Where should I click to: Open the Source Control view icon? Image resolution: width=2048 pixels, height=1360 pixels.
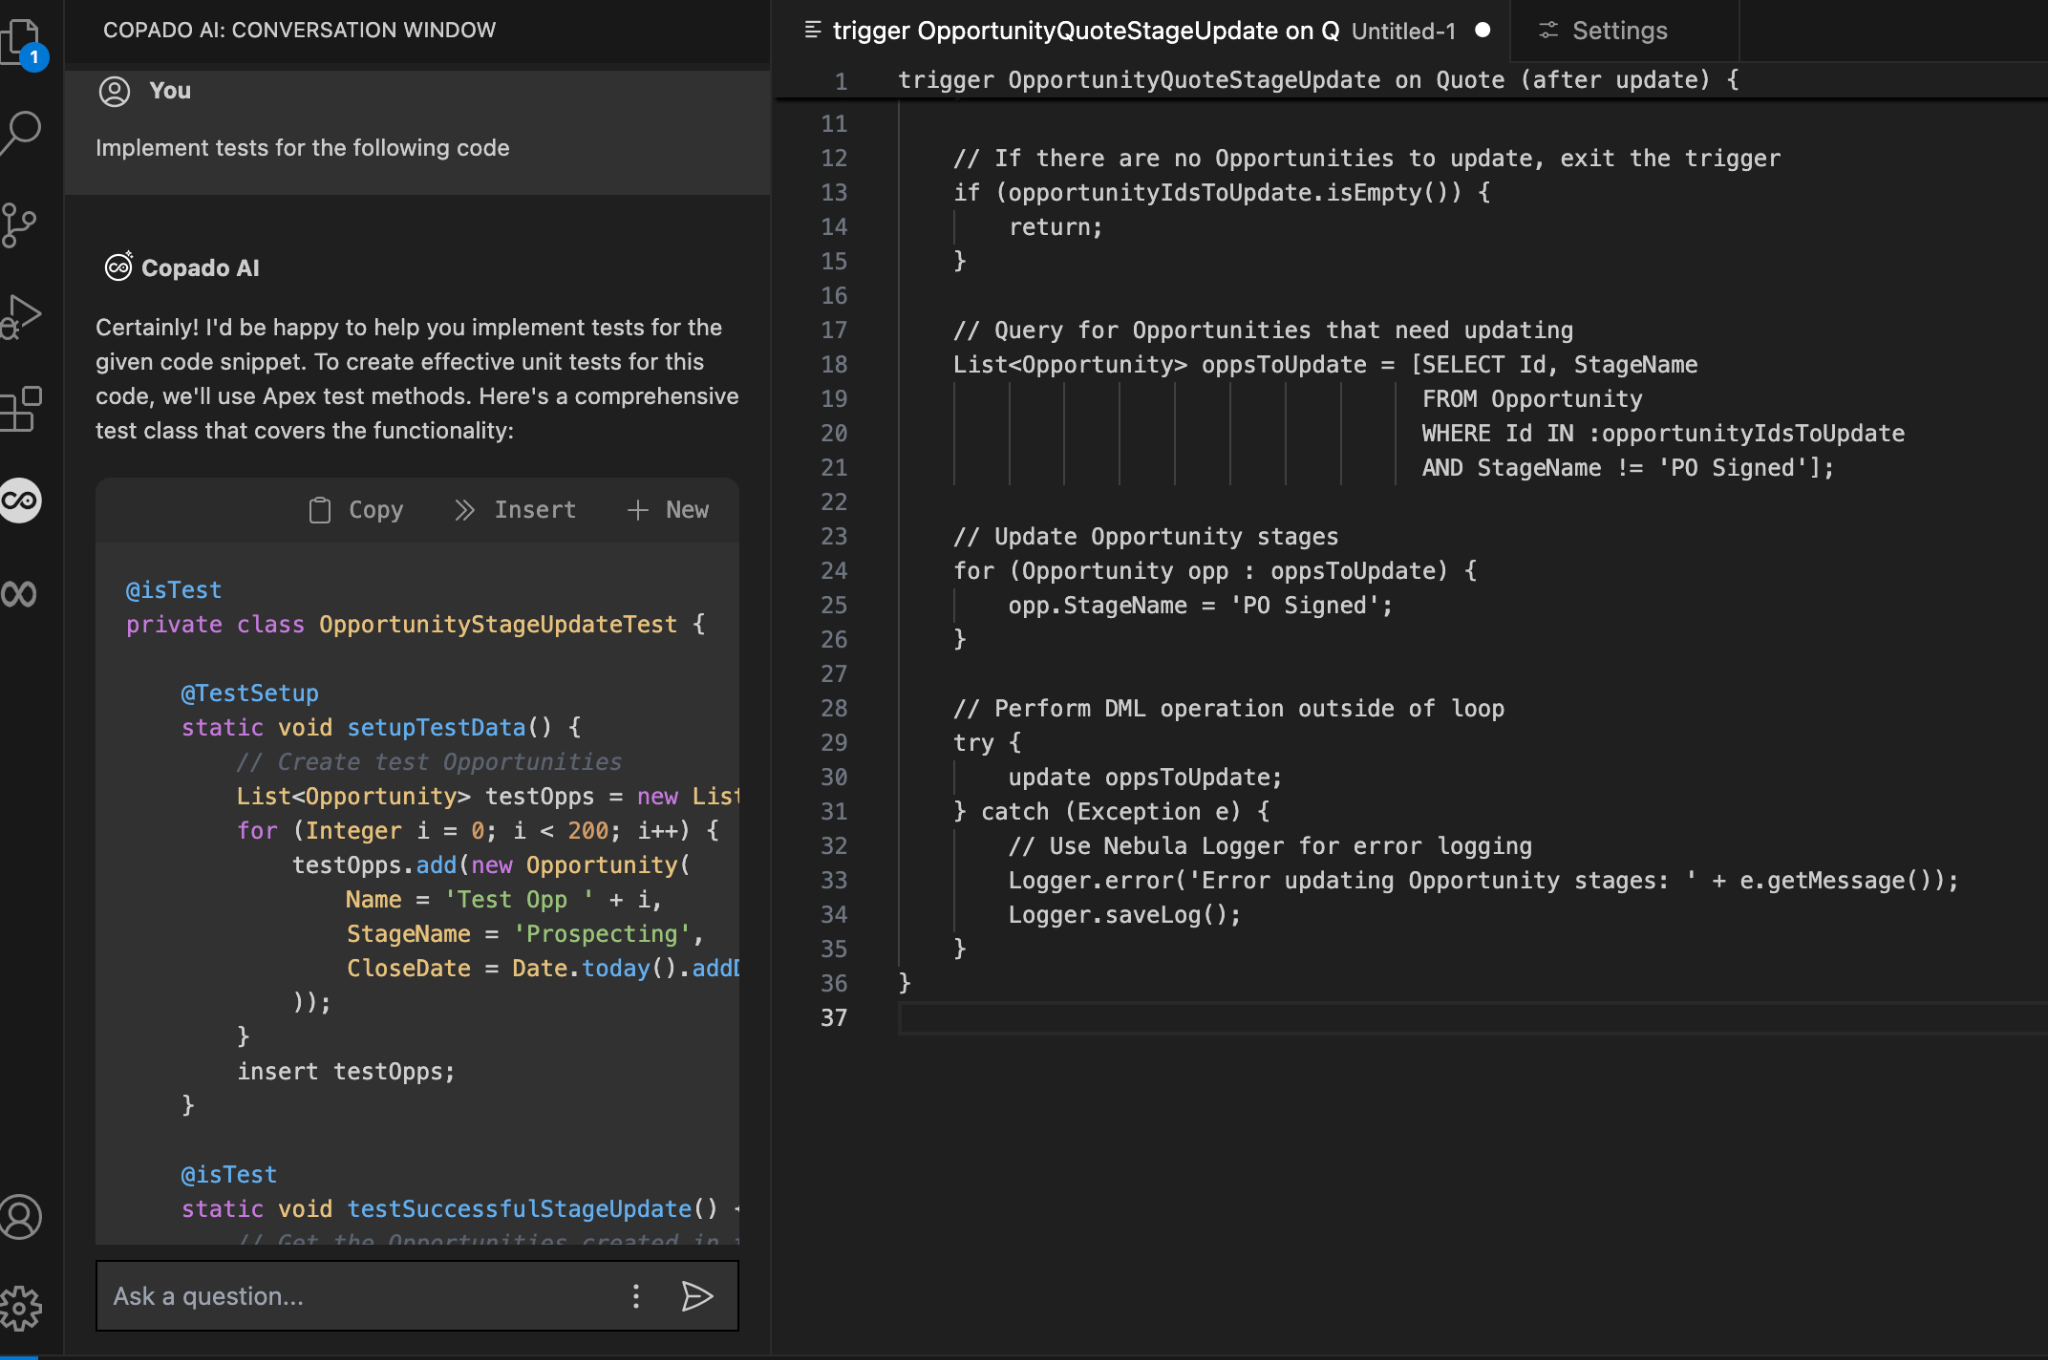(20, 225)
